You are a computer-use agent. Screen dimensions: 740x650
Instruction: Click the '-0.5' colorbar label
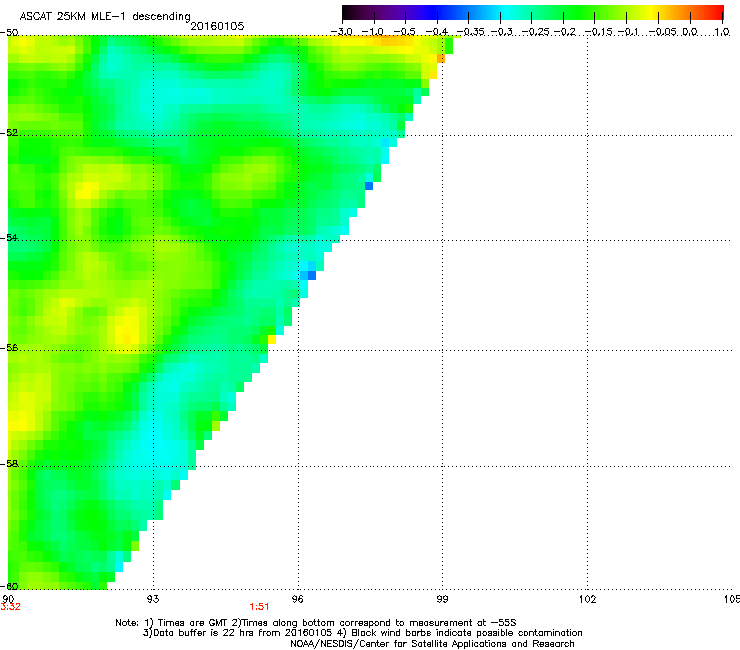coord(404,32)
